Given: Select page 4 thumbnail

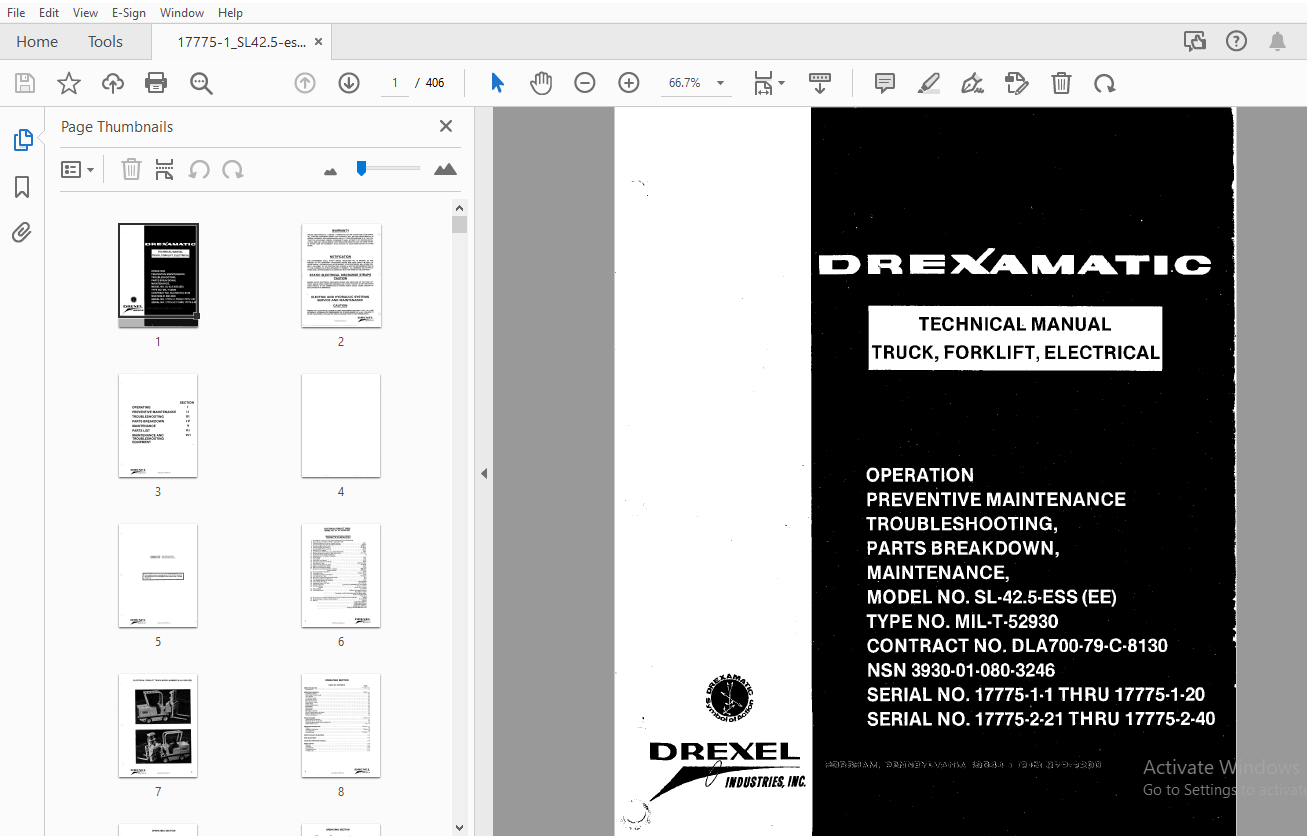Looking at the screenshot, I should [x=341, y=425].
